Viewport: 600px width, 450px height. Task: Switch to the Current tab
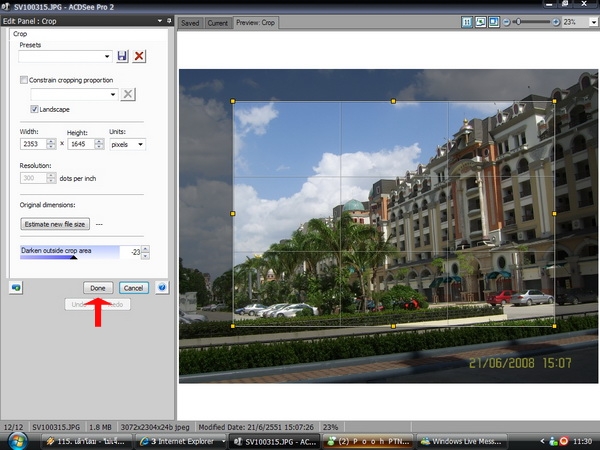[217, 22]
